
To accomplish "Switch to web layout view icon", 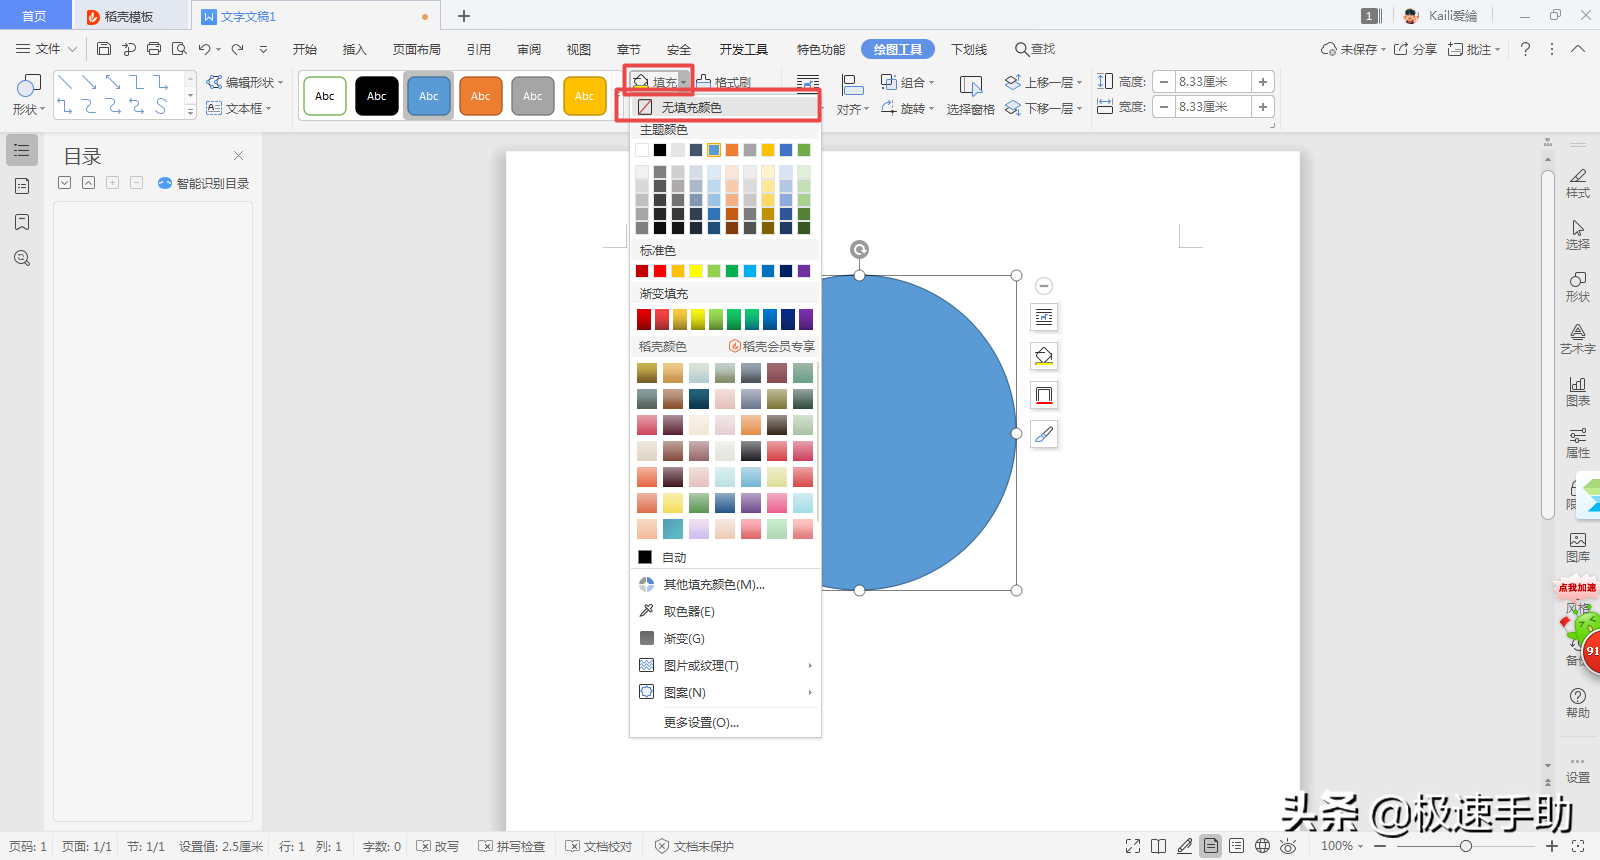I will coord(1263,846).
